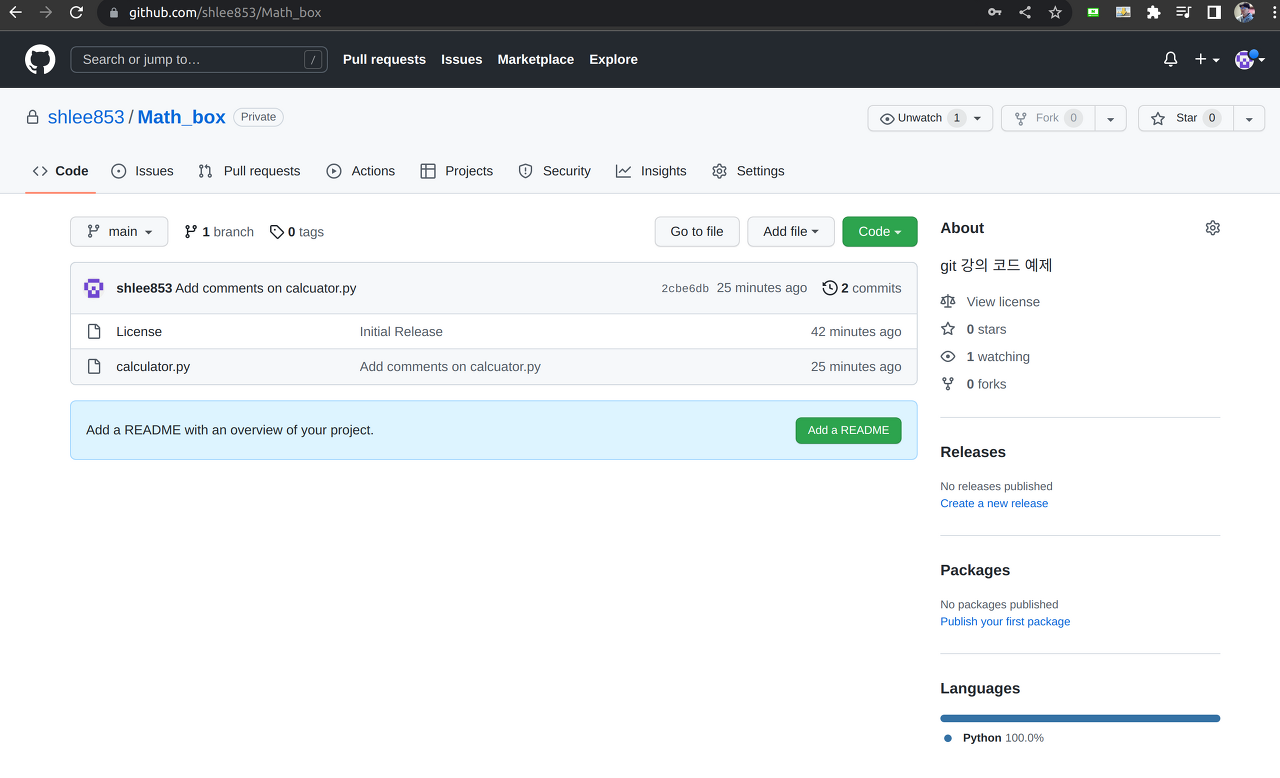Open the Code tab
Screen dimensions: 1280x778
coord(60,171)
